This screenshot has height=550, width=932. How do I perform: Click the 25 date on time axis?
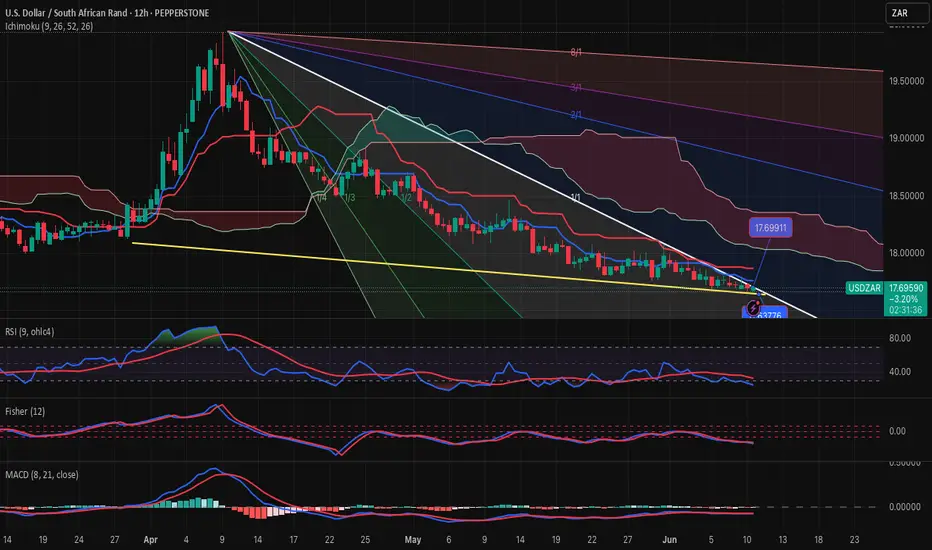point(365,540)
